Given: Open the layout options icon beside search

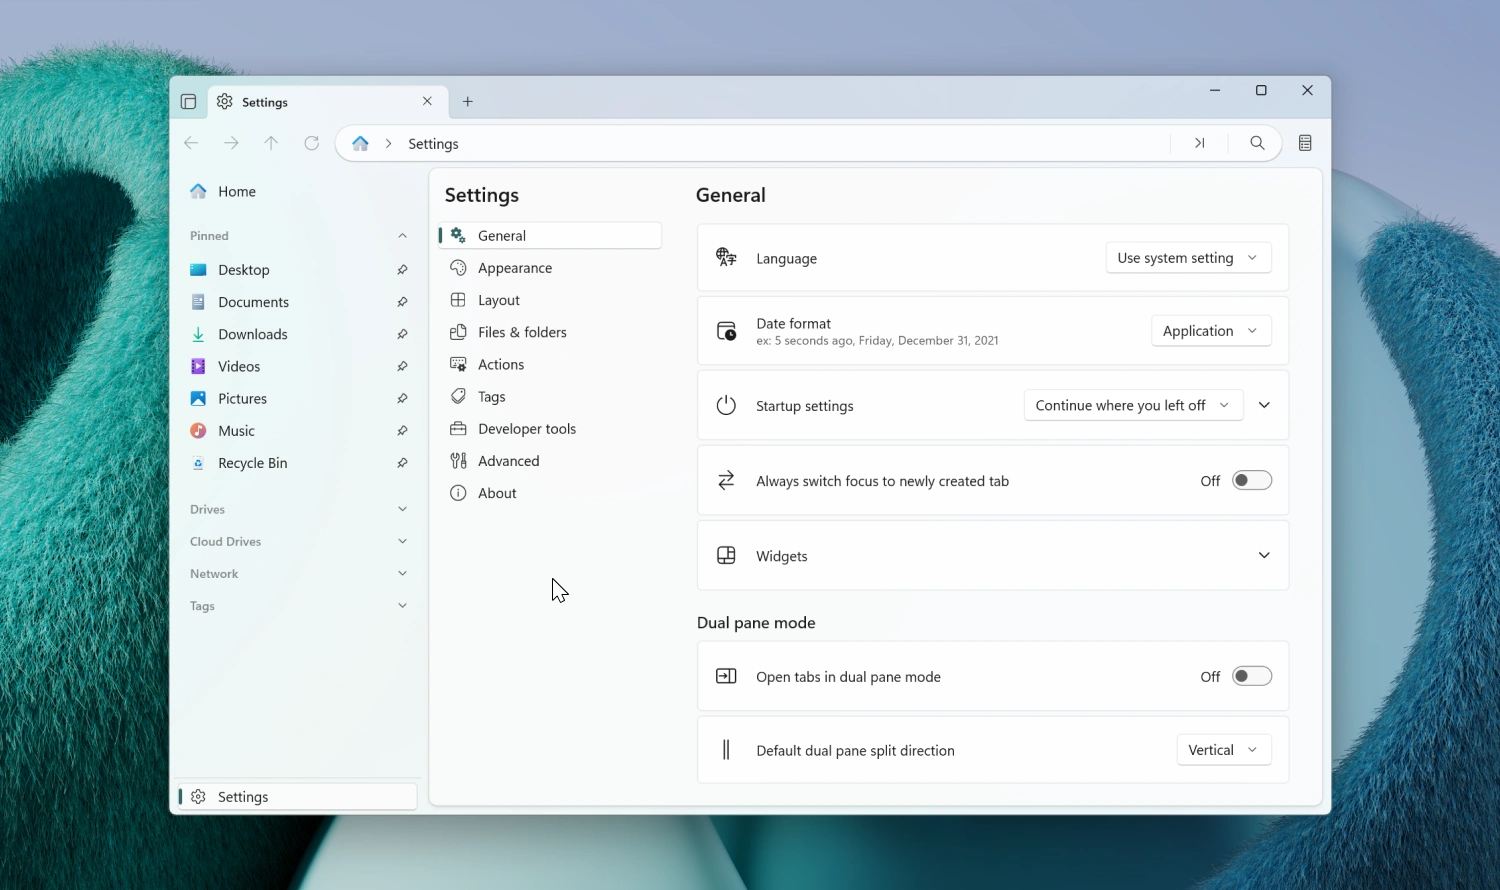Looking at the screenshot, I should click(x=1305, y=143).
